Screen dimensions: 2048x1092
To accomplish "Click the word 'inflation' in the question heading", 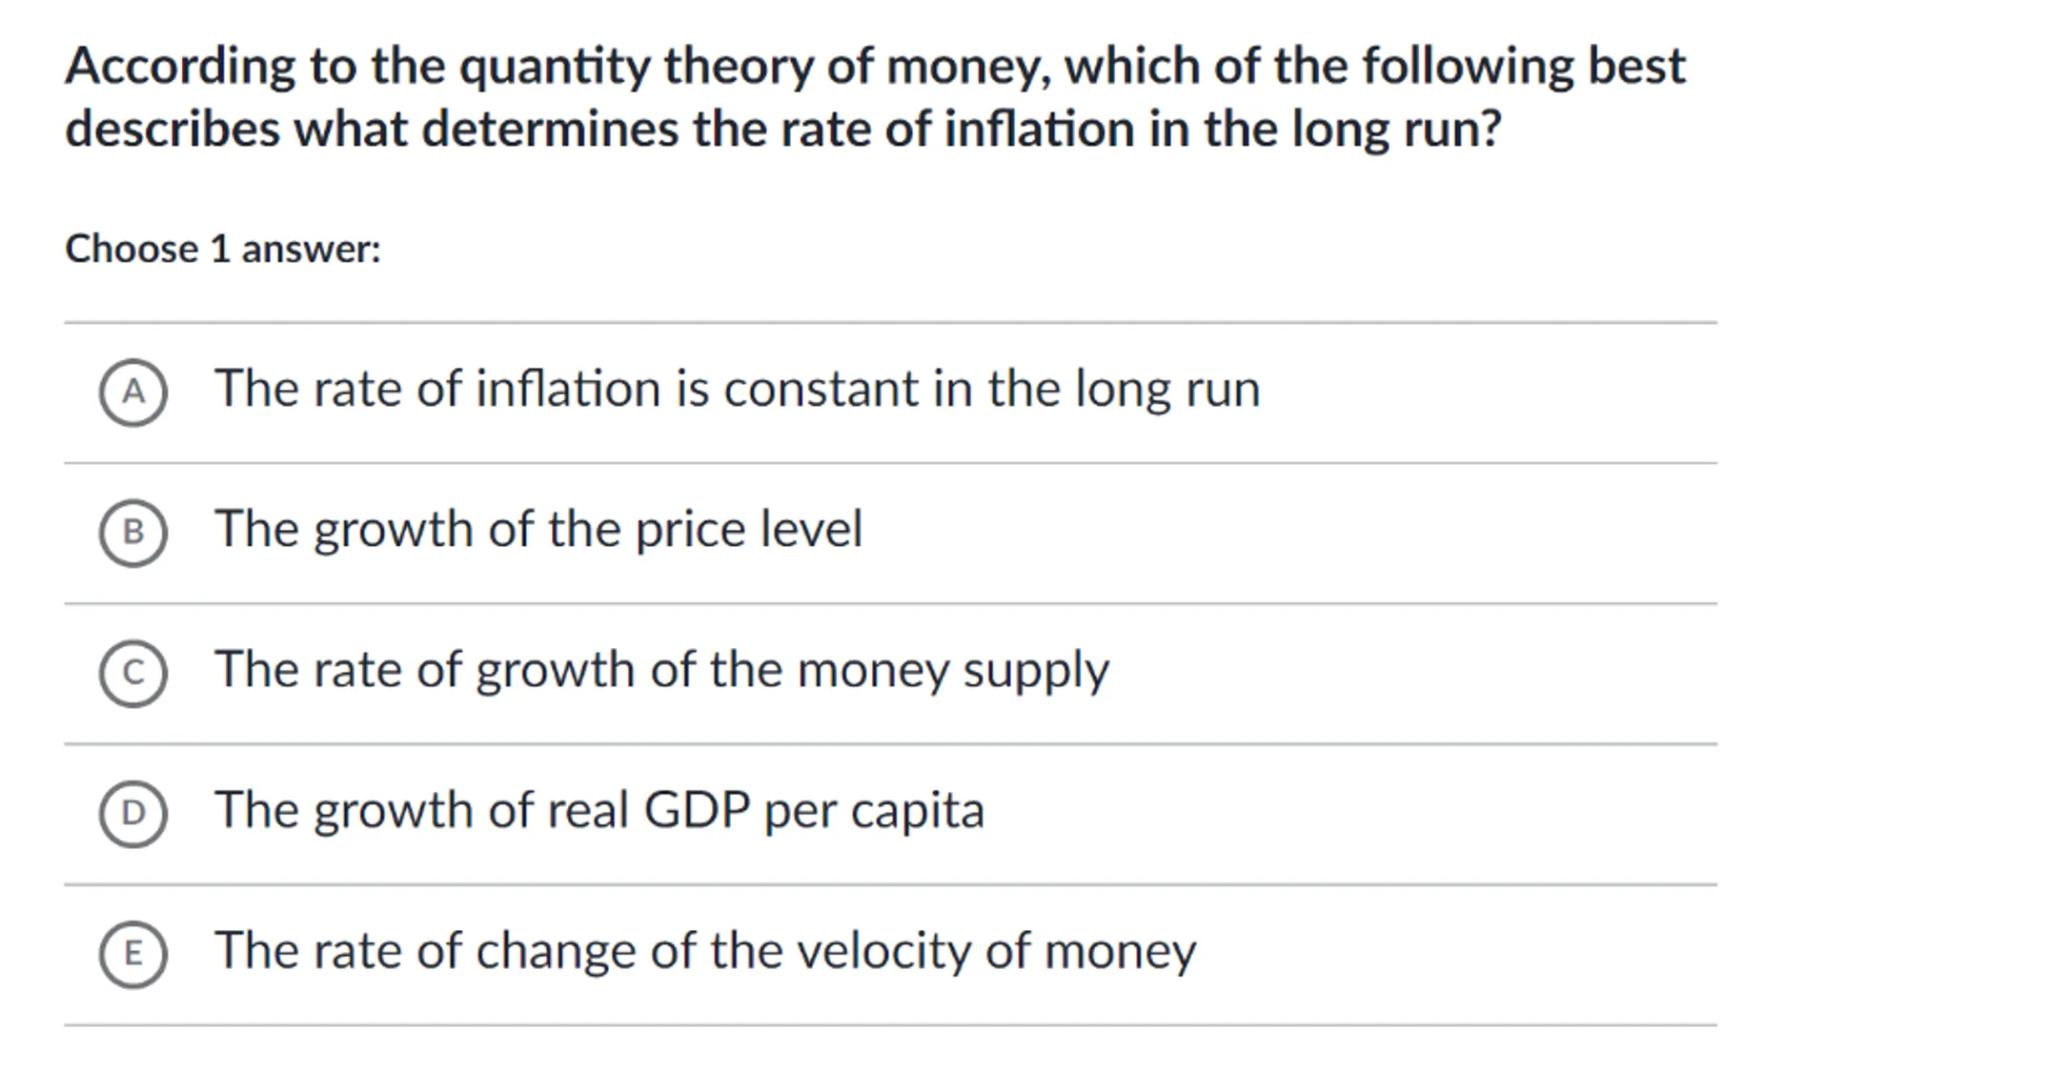I will 1038,129.
